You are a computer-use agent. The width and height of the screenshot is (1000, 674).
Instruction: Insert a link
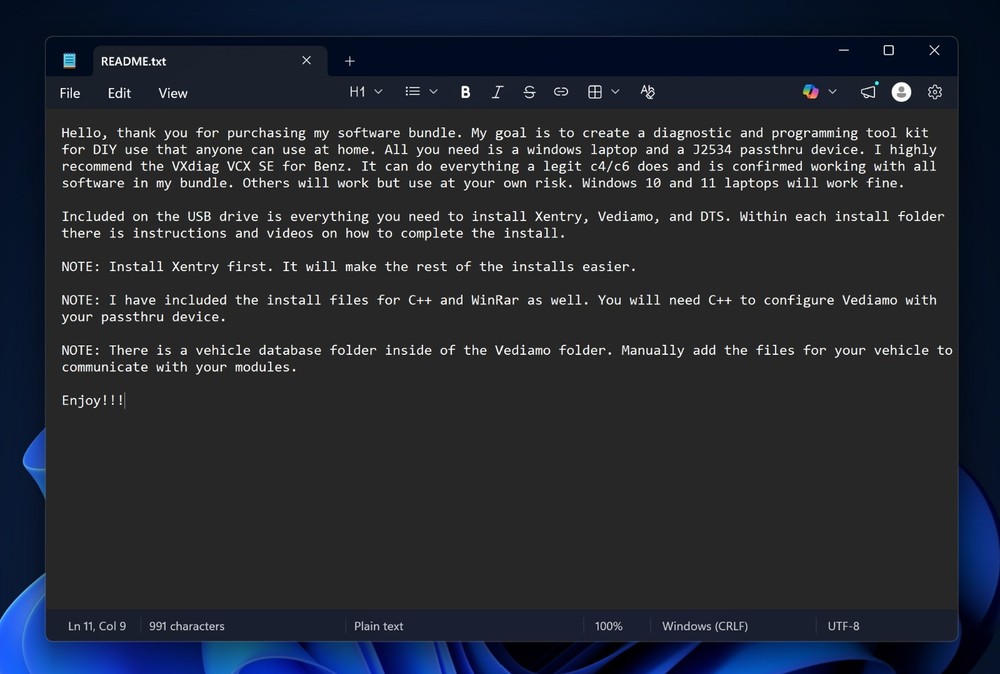pos(561,92)
